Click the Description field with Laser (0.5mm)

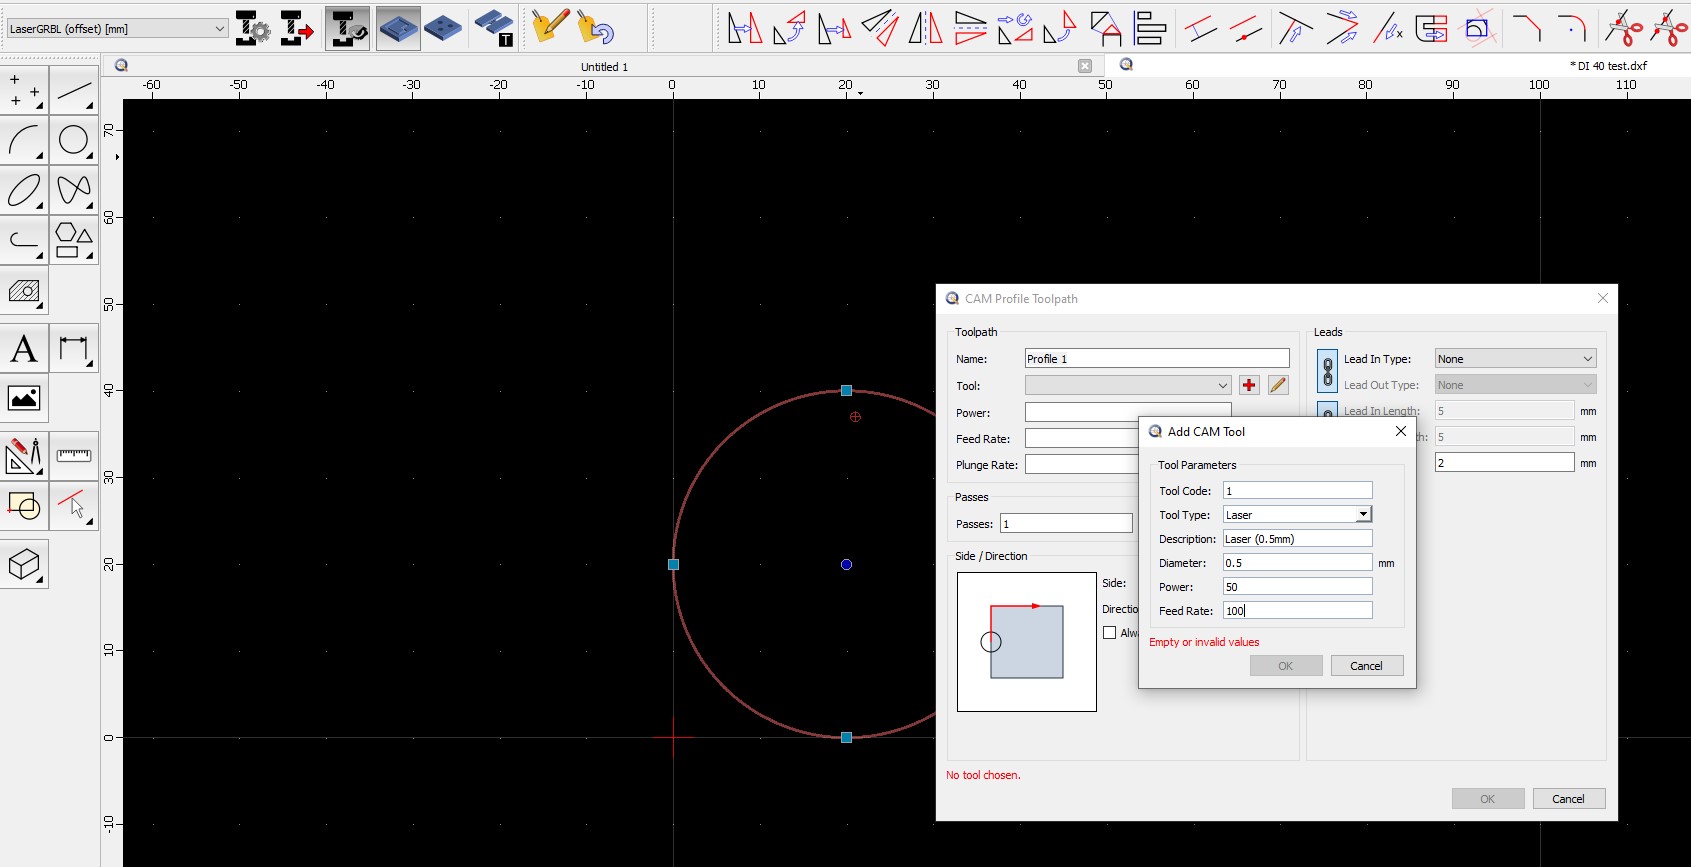1297,538
